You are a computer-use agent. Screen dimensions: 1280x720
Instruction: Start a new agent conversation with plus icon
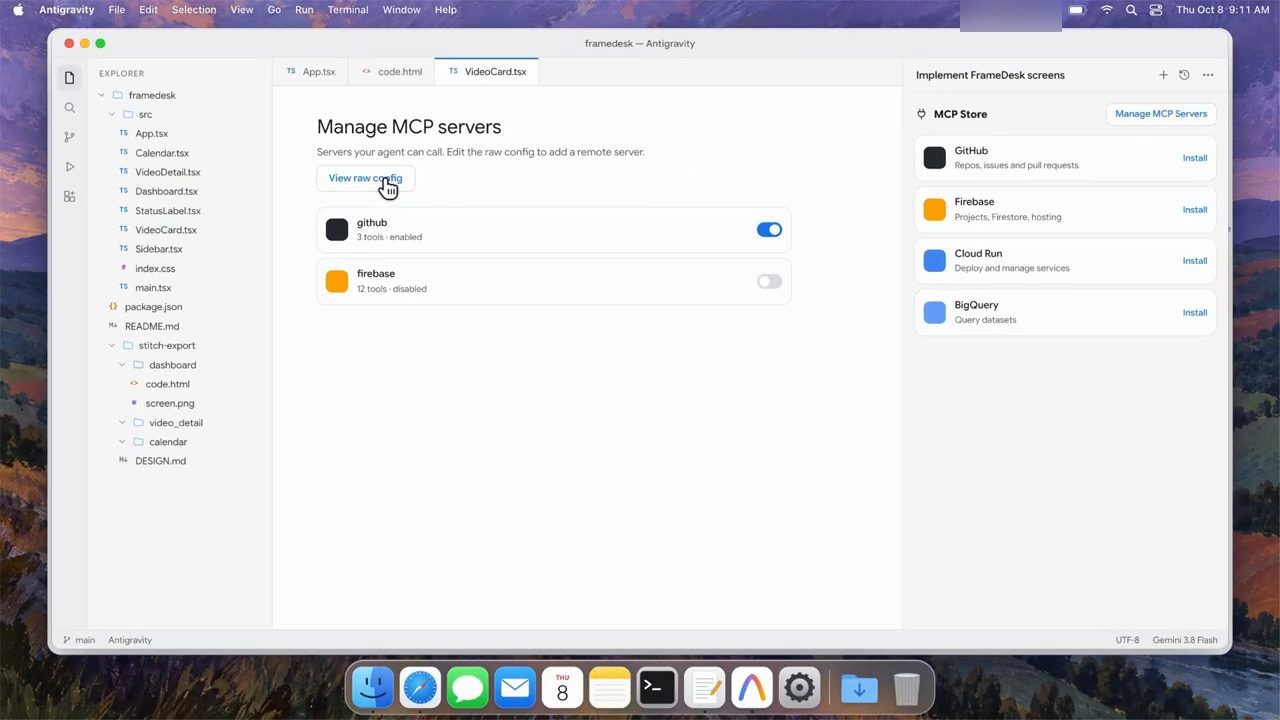tap(1163, 75)
